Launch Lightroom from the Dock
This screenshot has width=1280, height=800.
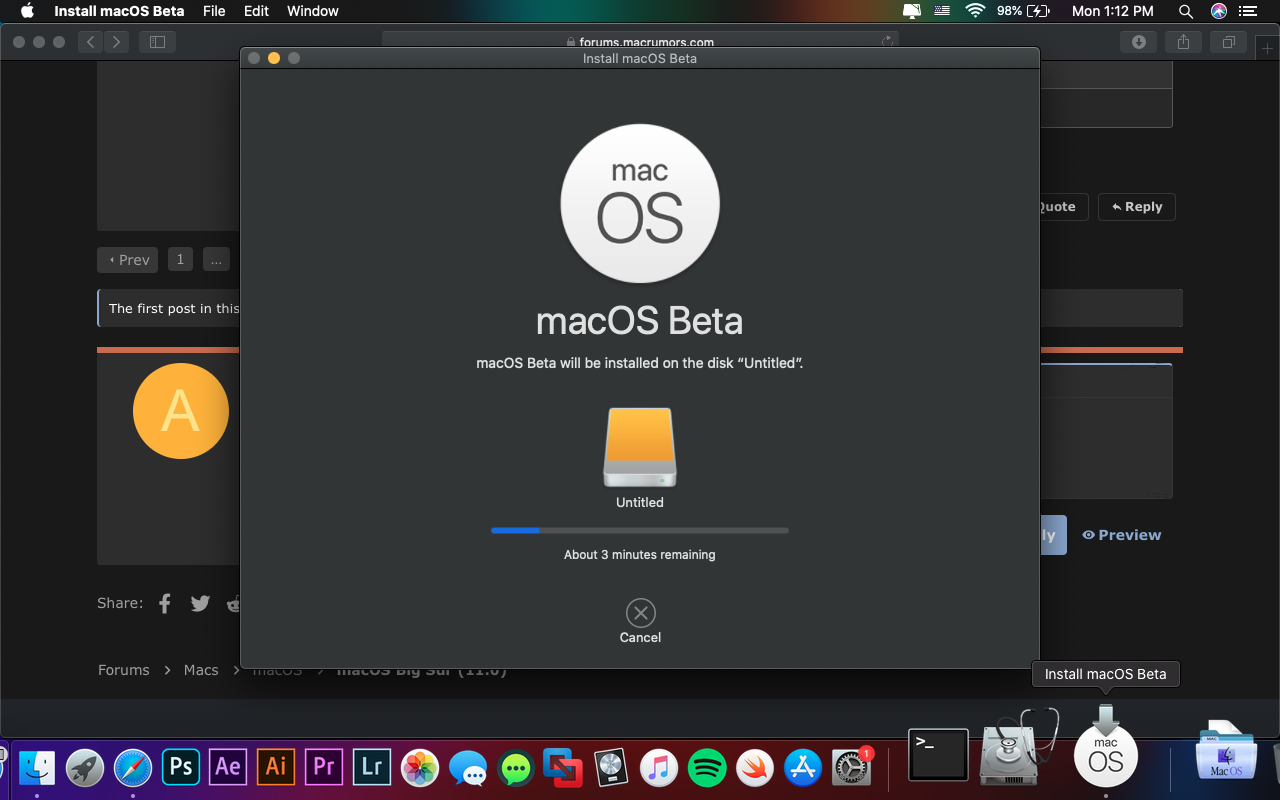coord(372,767)
